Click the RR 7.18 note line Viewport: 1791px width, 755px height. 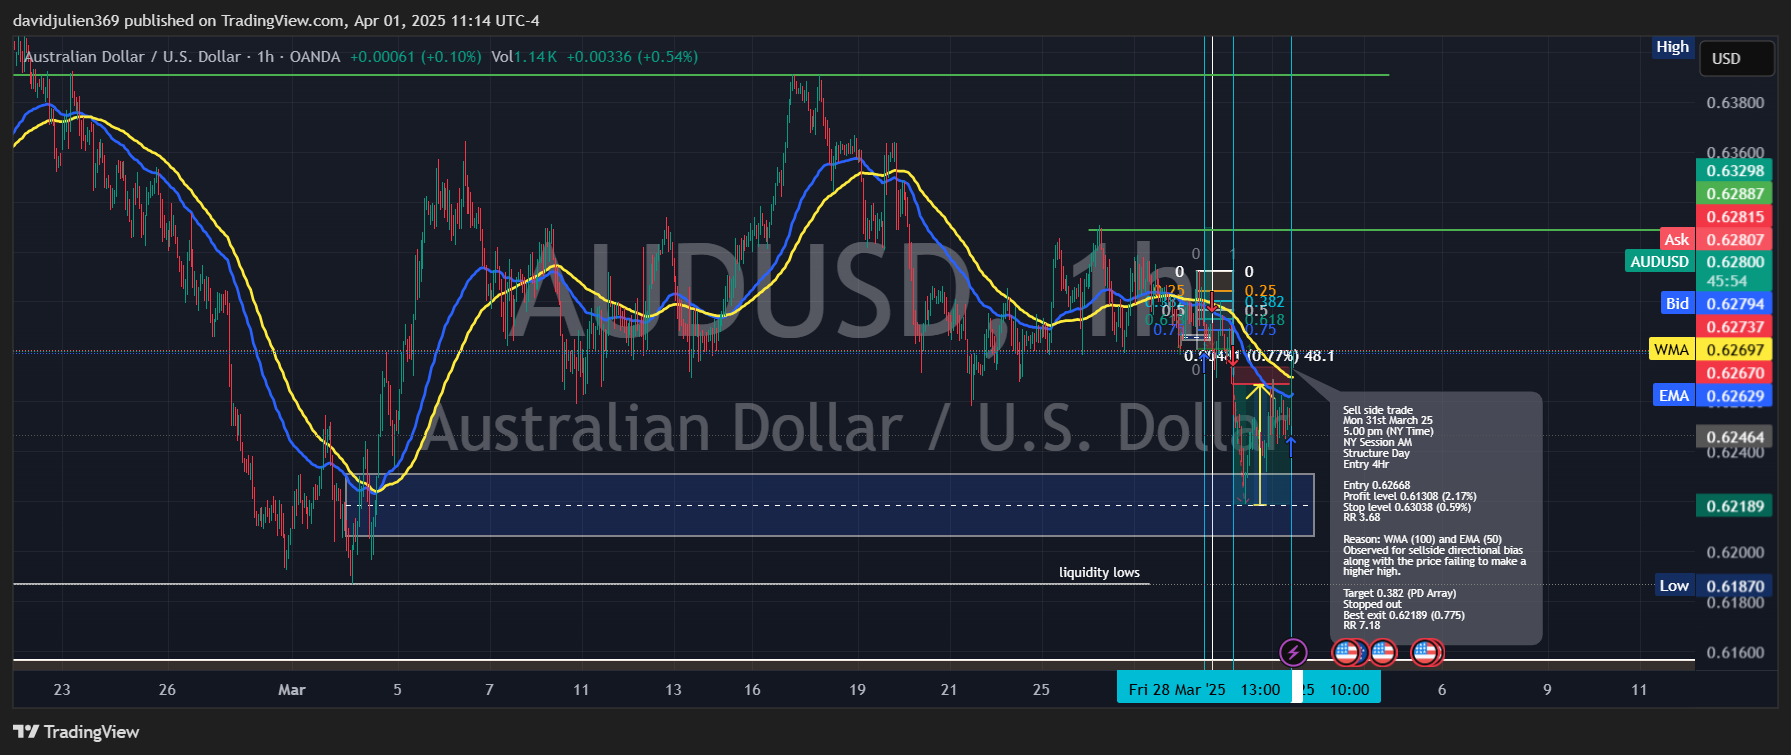pos(1362,625)
